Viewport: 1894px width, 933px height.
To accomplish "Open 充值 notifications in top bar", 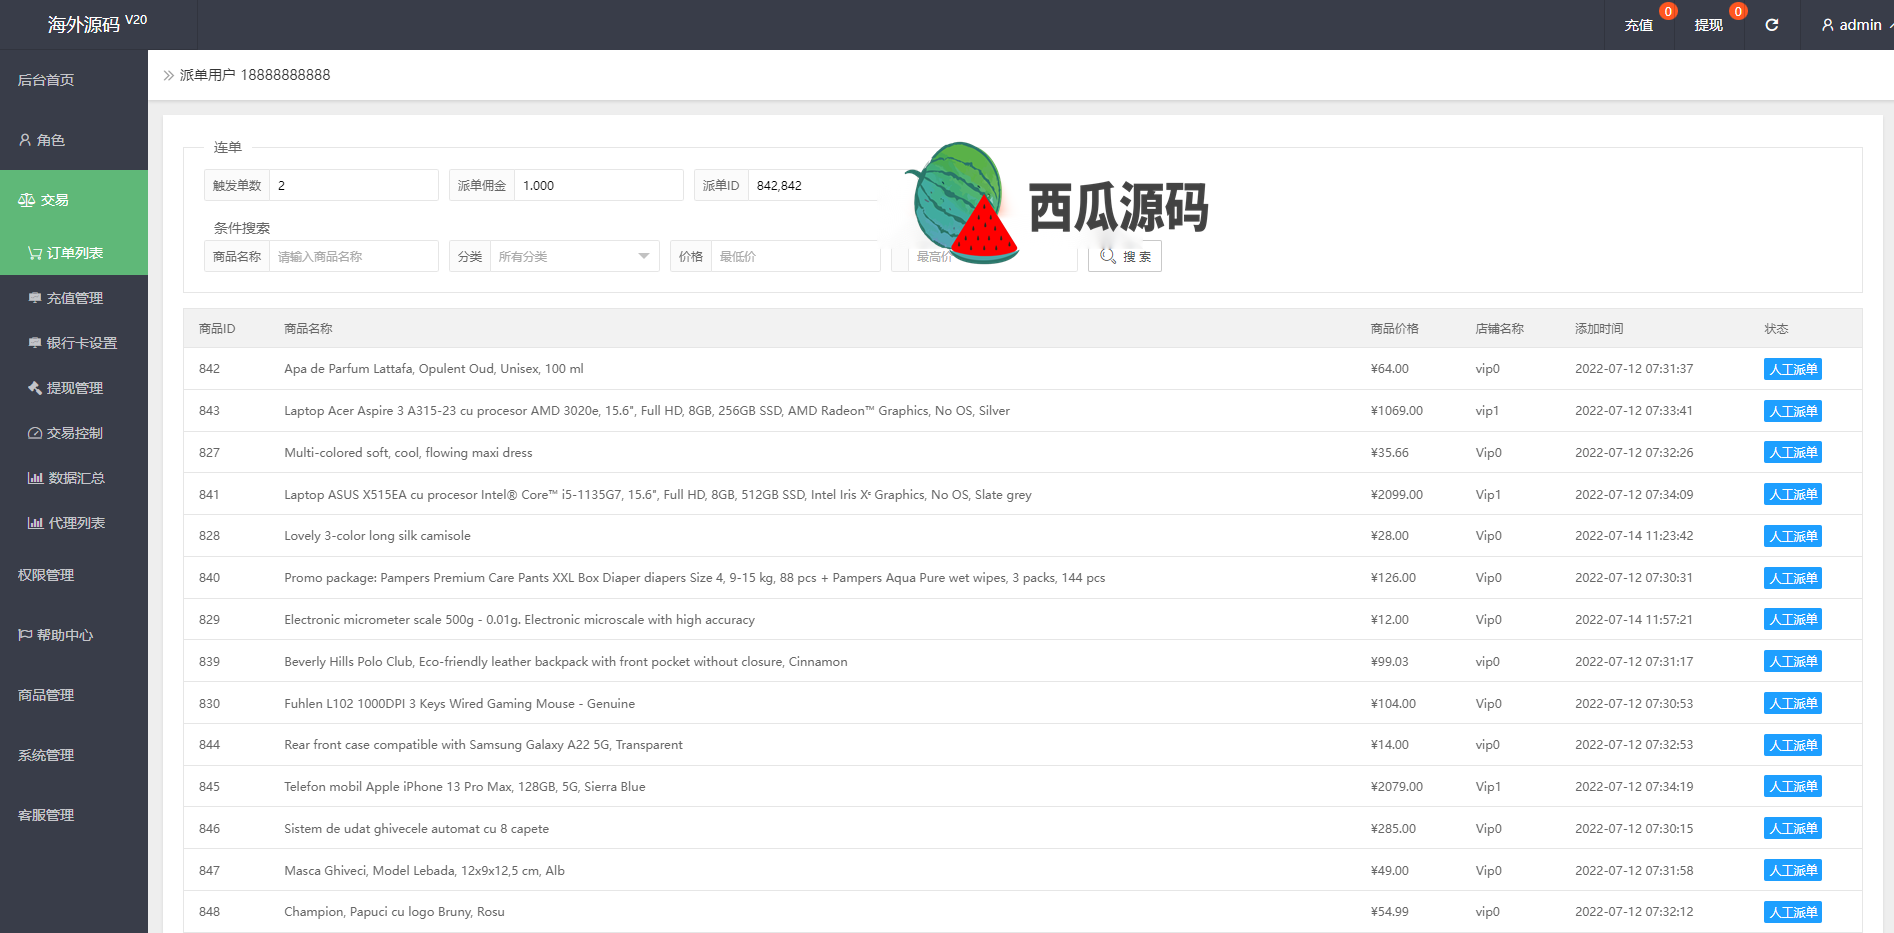I will (x=1638, y=25).
